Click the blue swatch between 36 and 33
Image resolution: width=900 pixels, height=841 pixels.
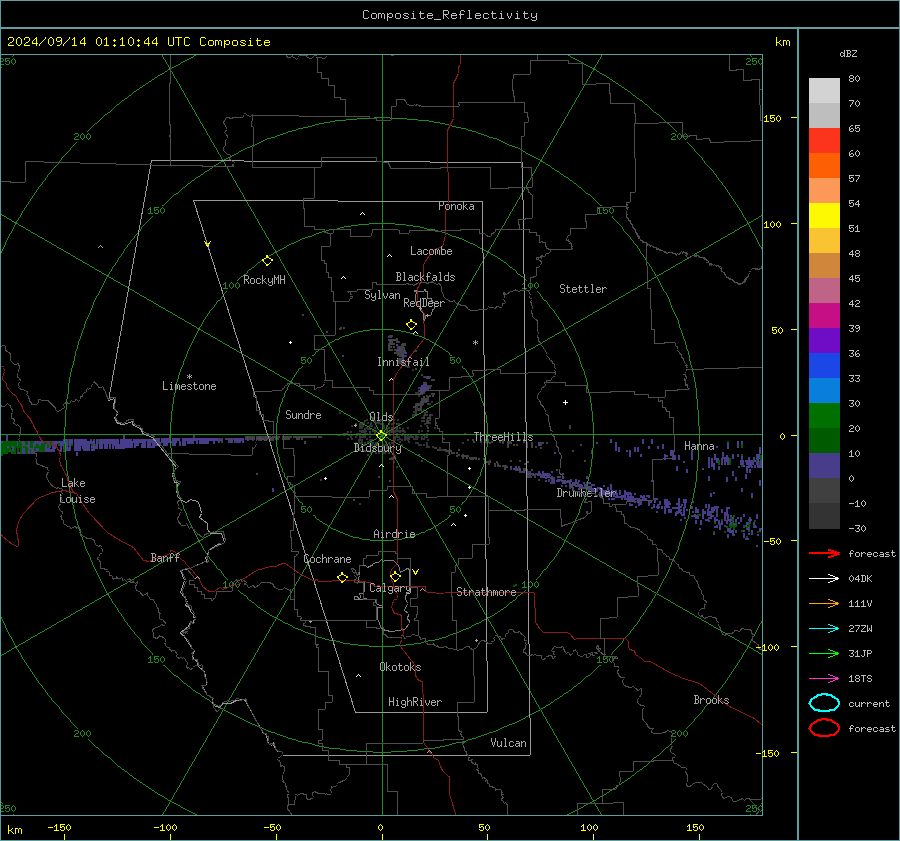824,366
